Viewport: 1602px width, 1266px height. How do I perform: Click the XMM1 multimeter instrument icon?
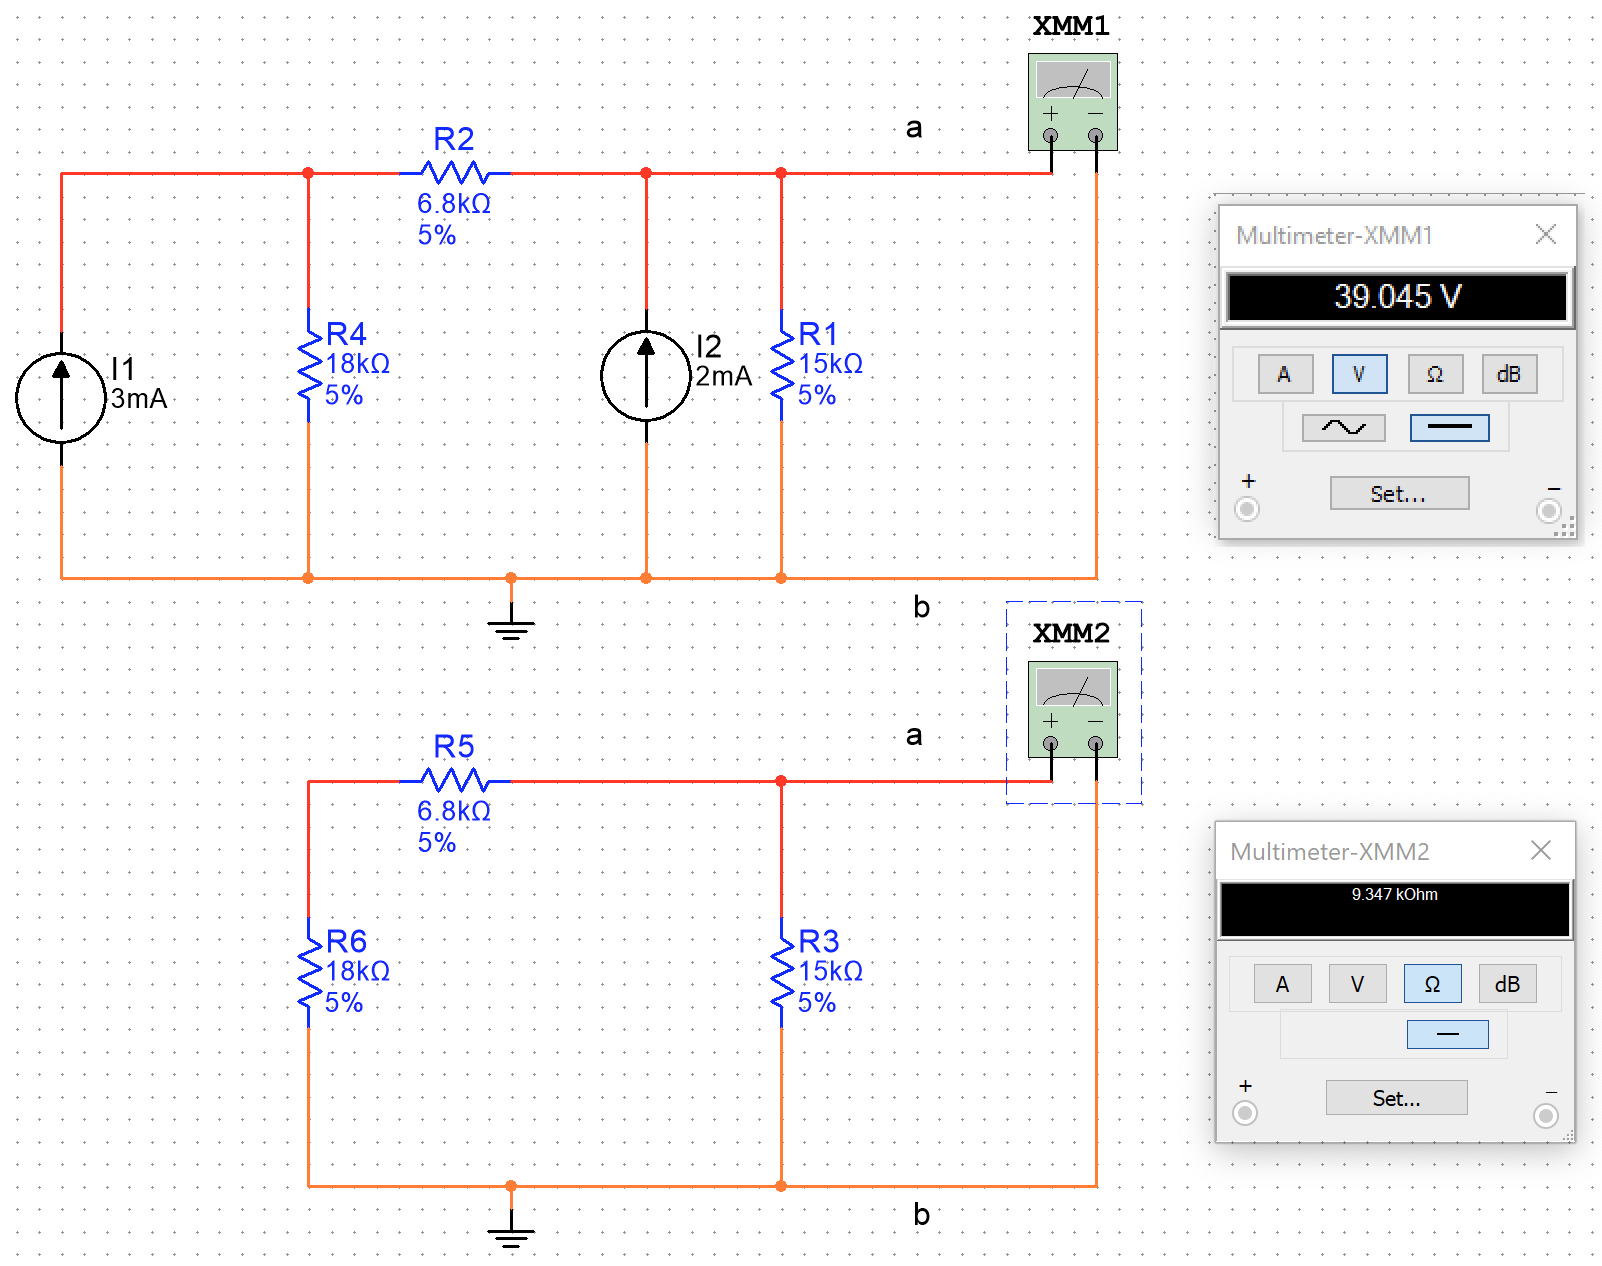[1072, 101]
